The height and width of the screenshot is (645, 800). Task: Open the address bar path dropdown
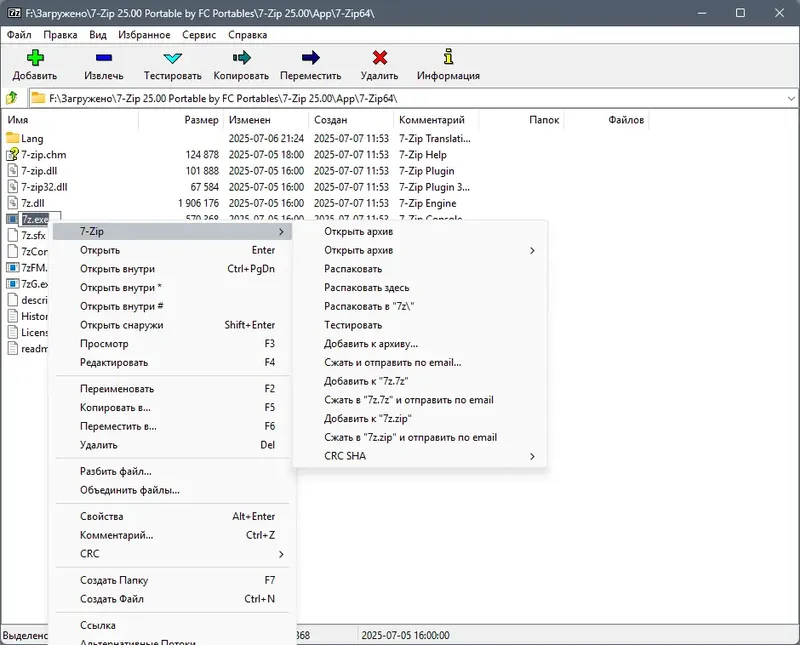[791, 97]
